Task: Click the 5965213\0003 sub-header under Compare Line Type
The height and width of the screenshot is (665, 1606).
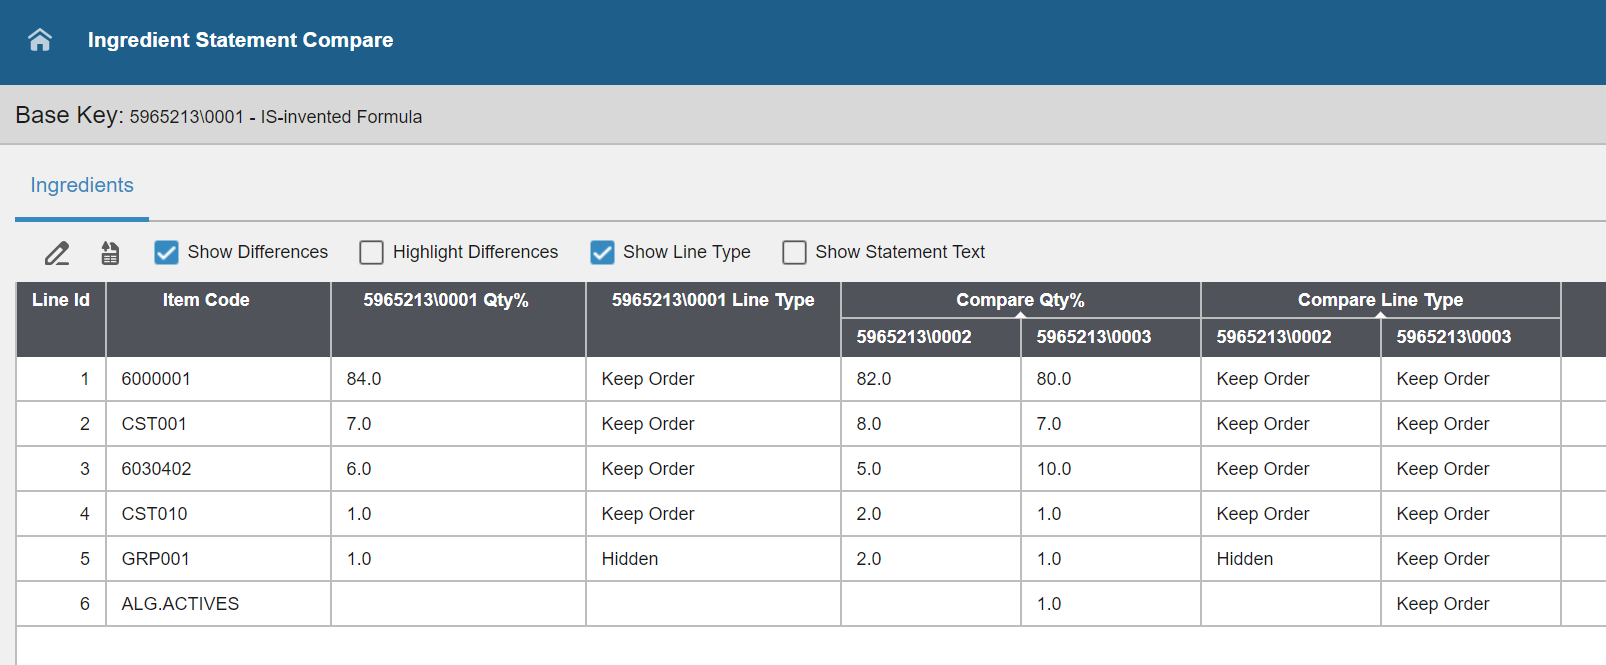Action: pyautogui.click(x=1453, y=337)
